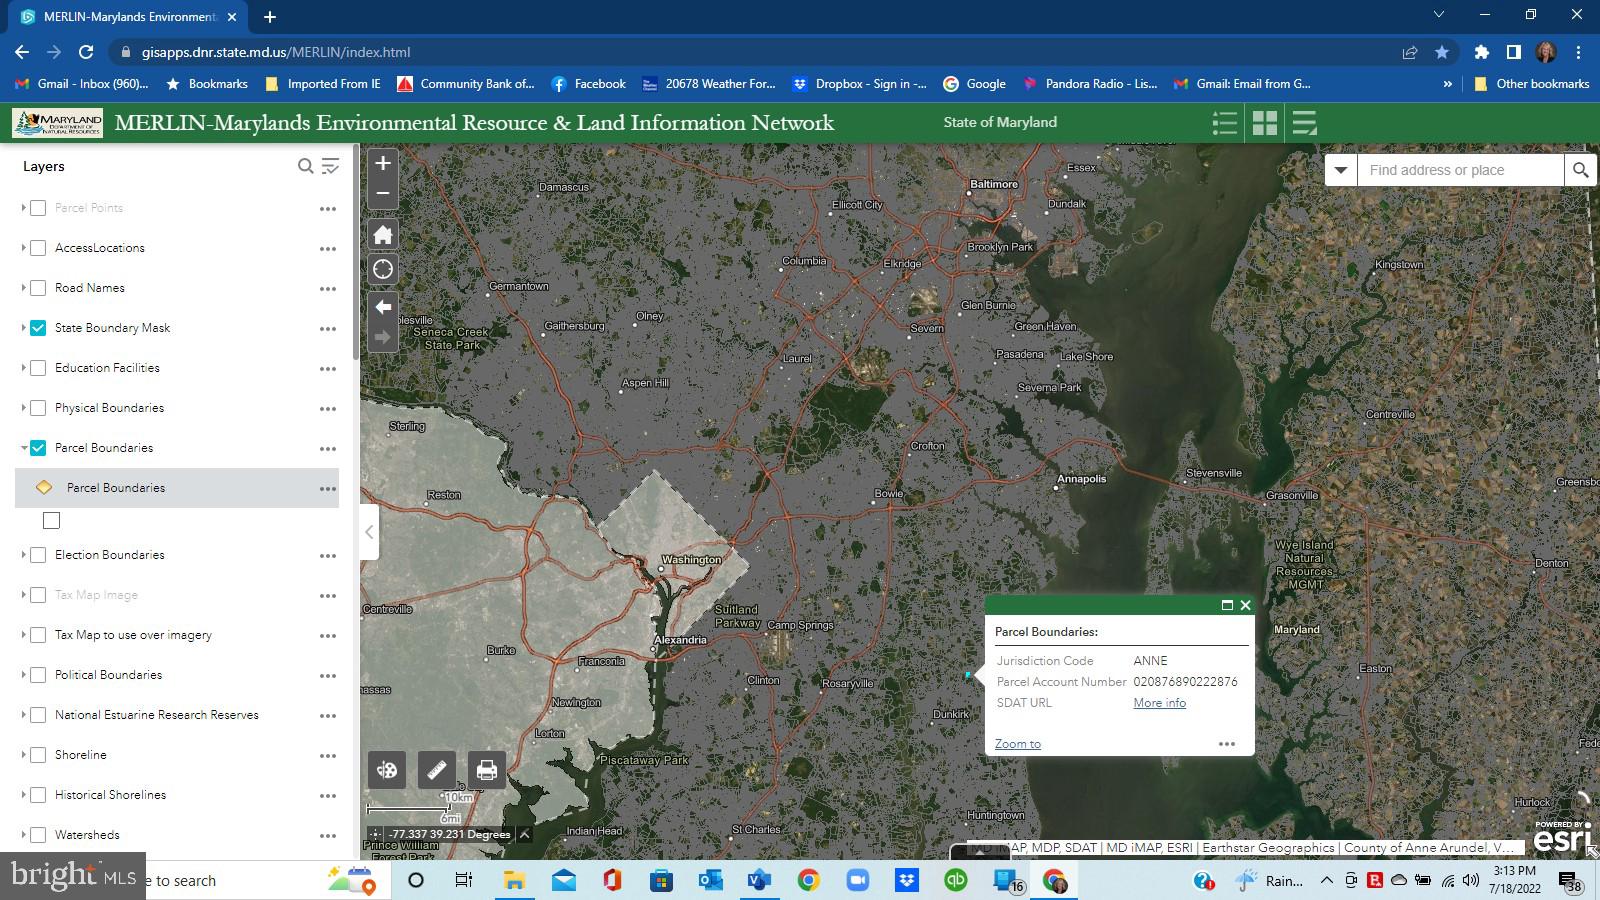The width and height of the screenshot is (1600, 900).
Task: Open the print map tool
Action: click(487, 770)
